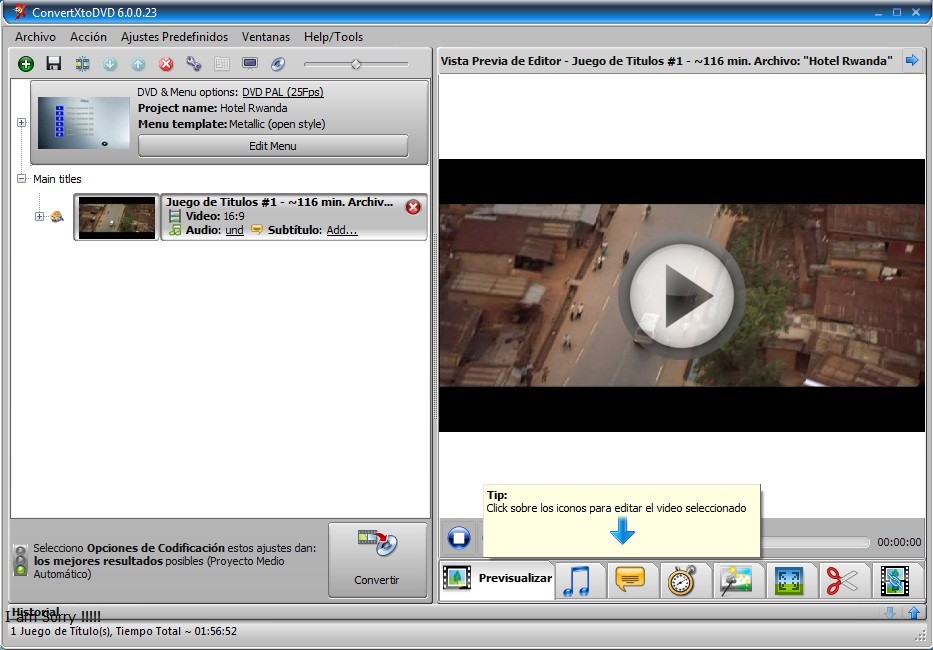The image size is (933, 650).
Task: Move title up with blue up arrow
Action: click(138, 64)
